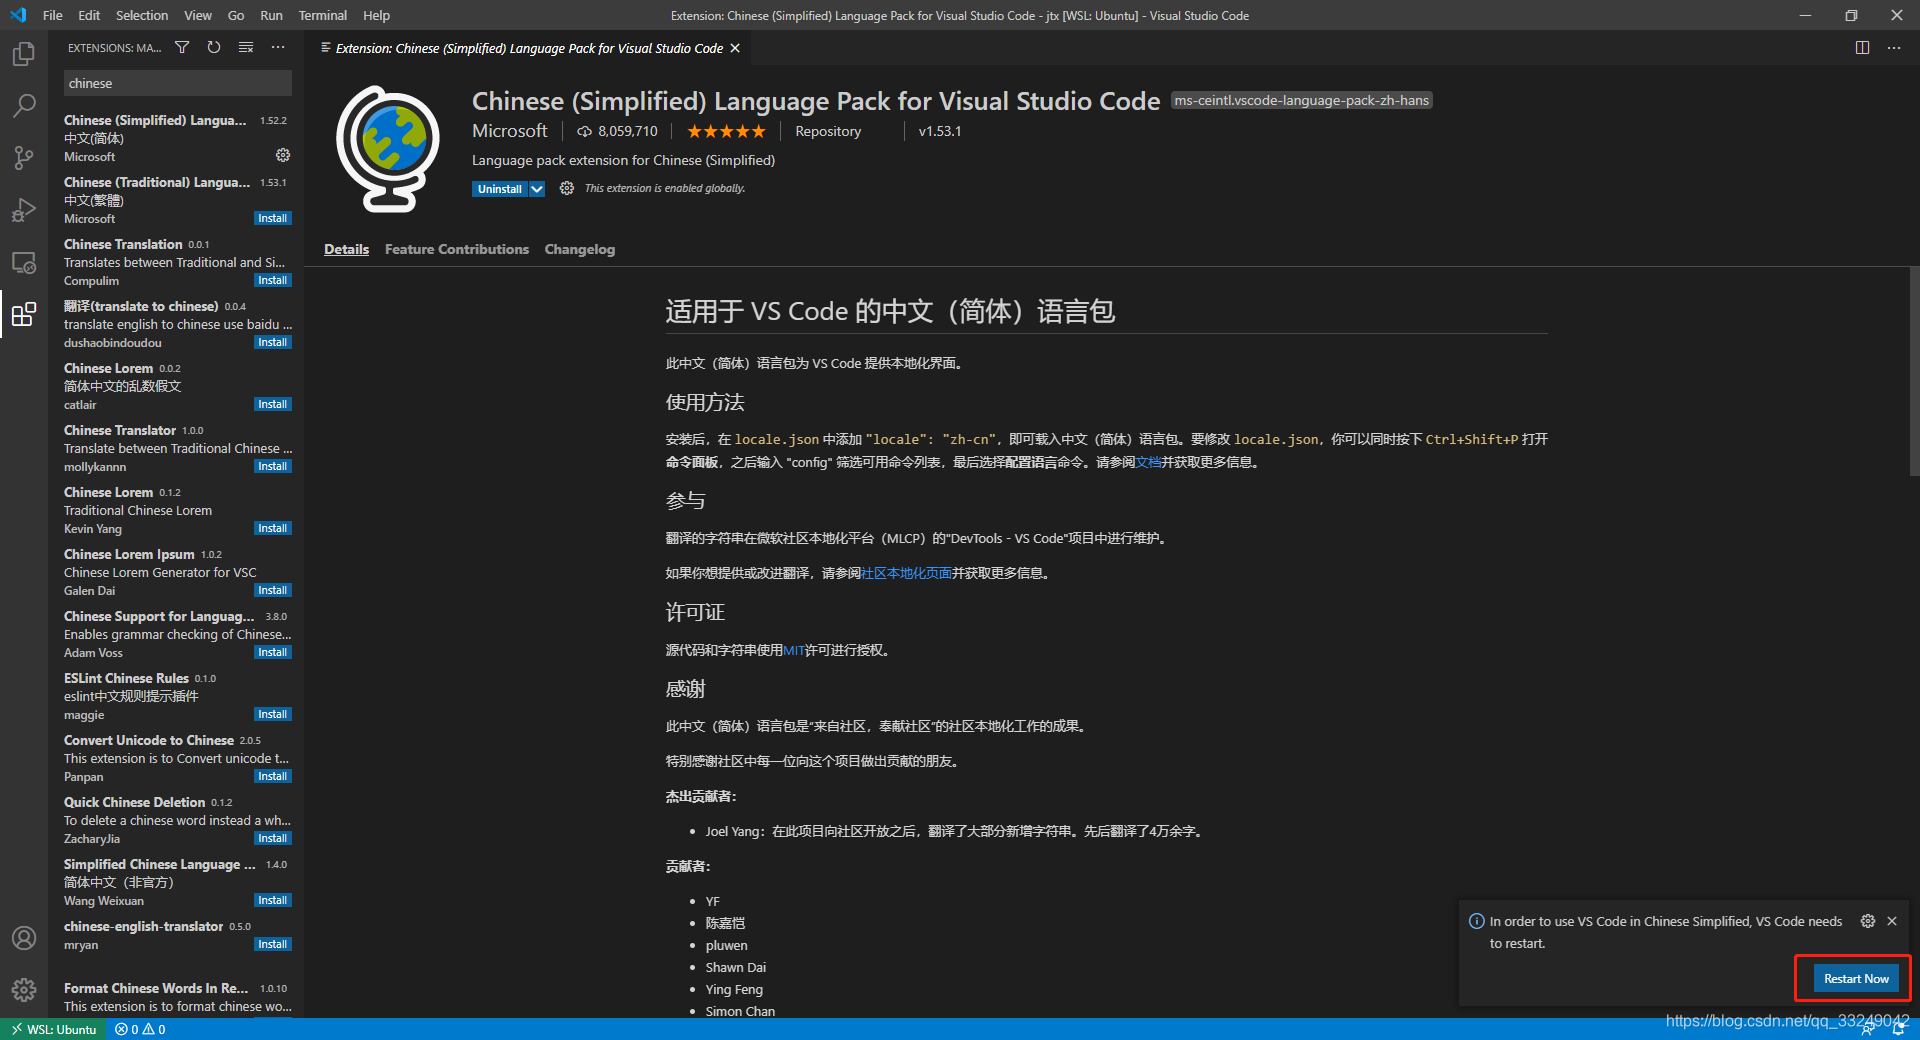The width and height of the screenshot is (1920, 1040).
Task: Select Chinese Lorem Ipsum extension entry
Action: click(178, 572)
